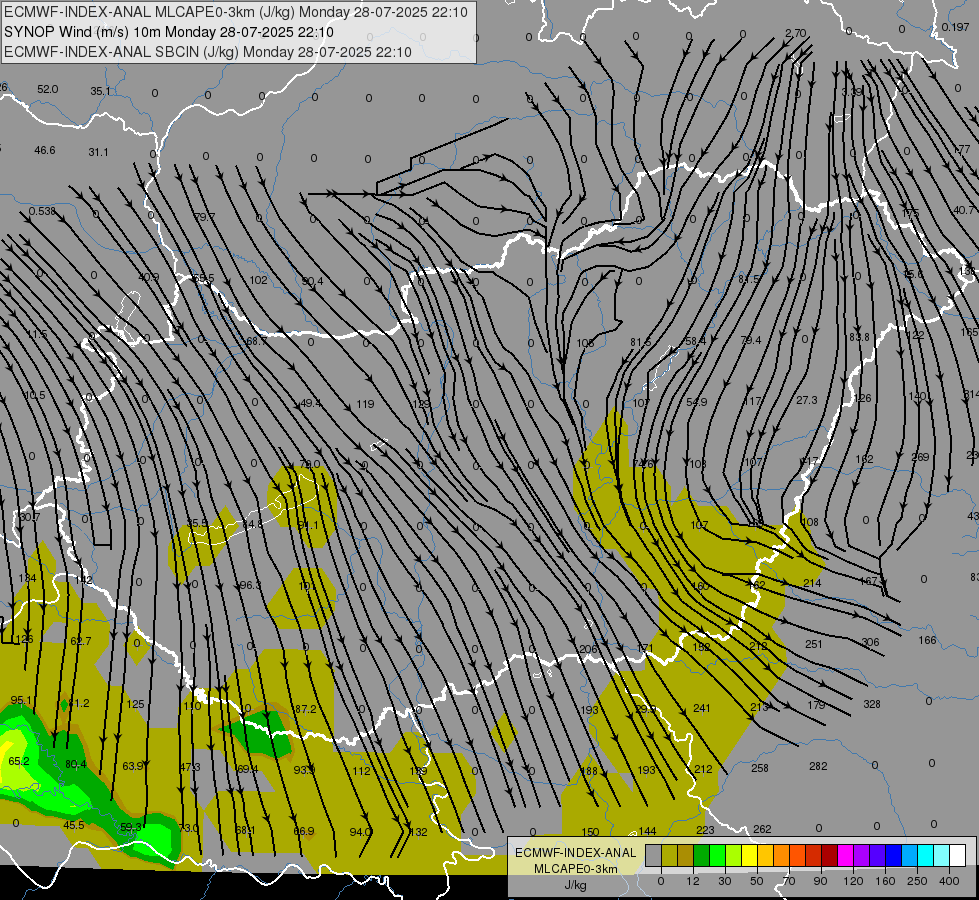Click the map value '52.0' at the upper left
Viewport: 979px width, 900px height.
pos(47,89)
